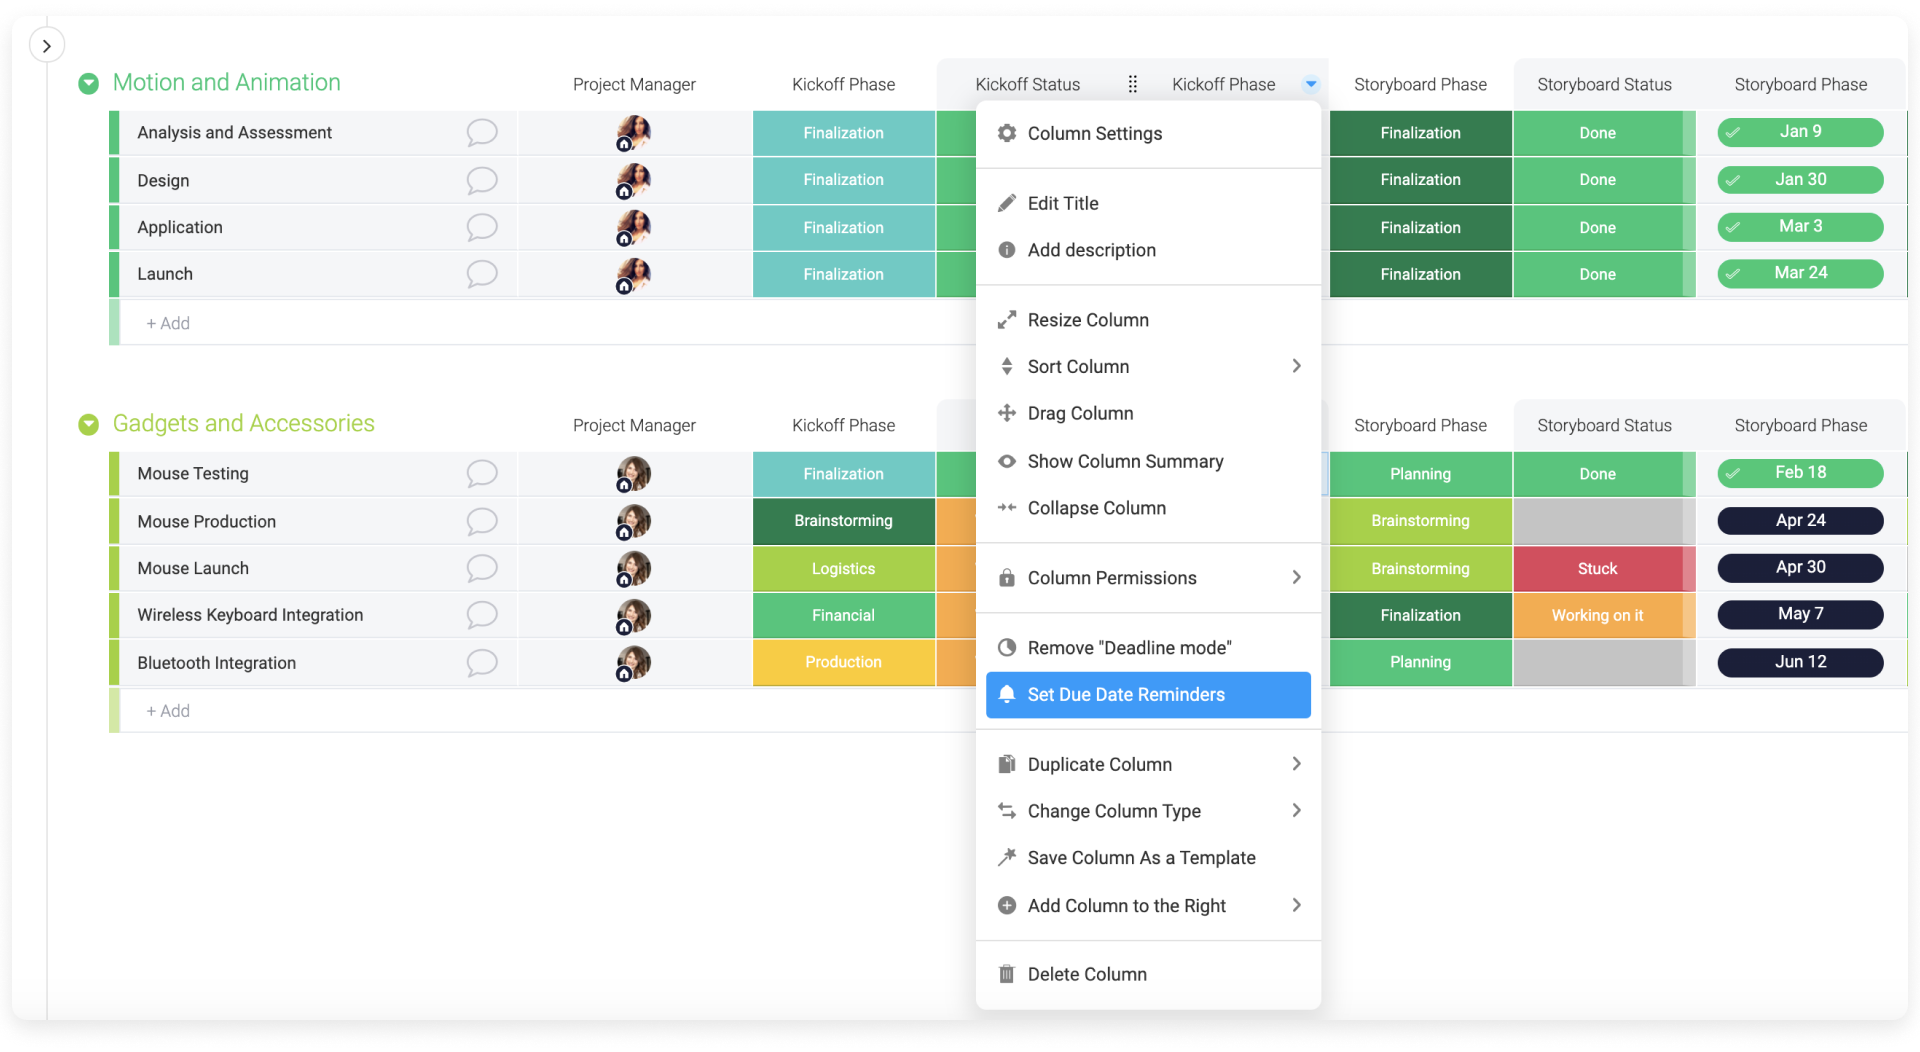Open conversation bubble for Mouse Production
The image size is (1920, 1052).
click(x=482, y=521)
